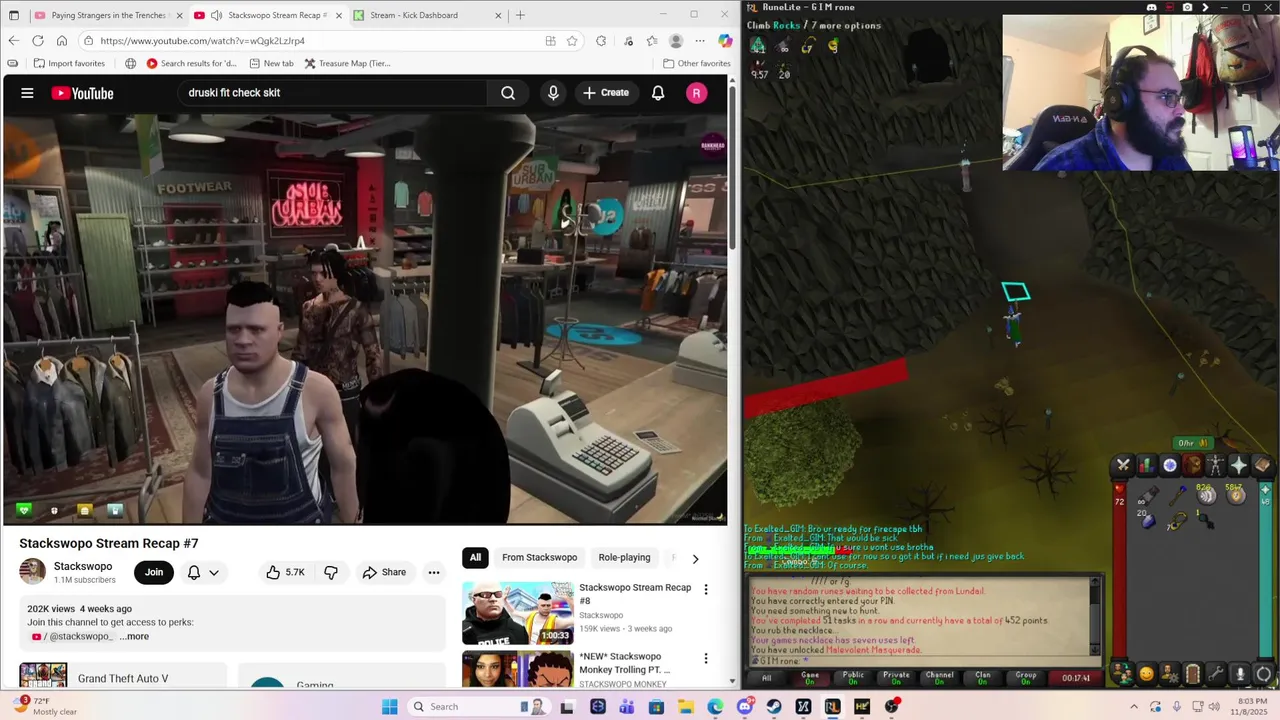Viewport: 1280px width, 720px height.
Task: Toggle the Group chat filter in RuneLite
Action: (x=1026, y=677)
